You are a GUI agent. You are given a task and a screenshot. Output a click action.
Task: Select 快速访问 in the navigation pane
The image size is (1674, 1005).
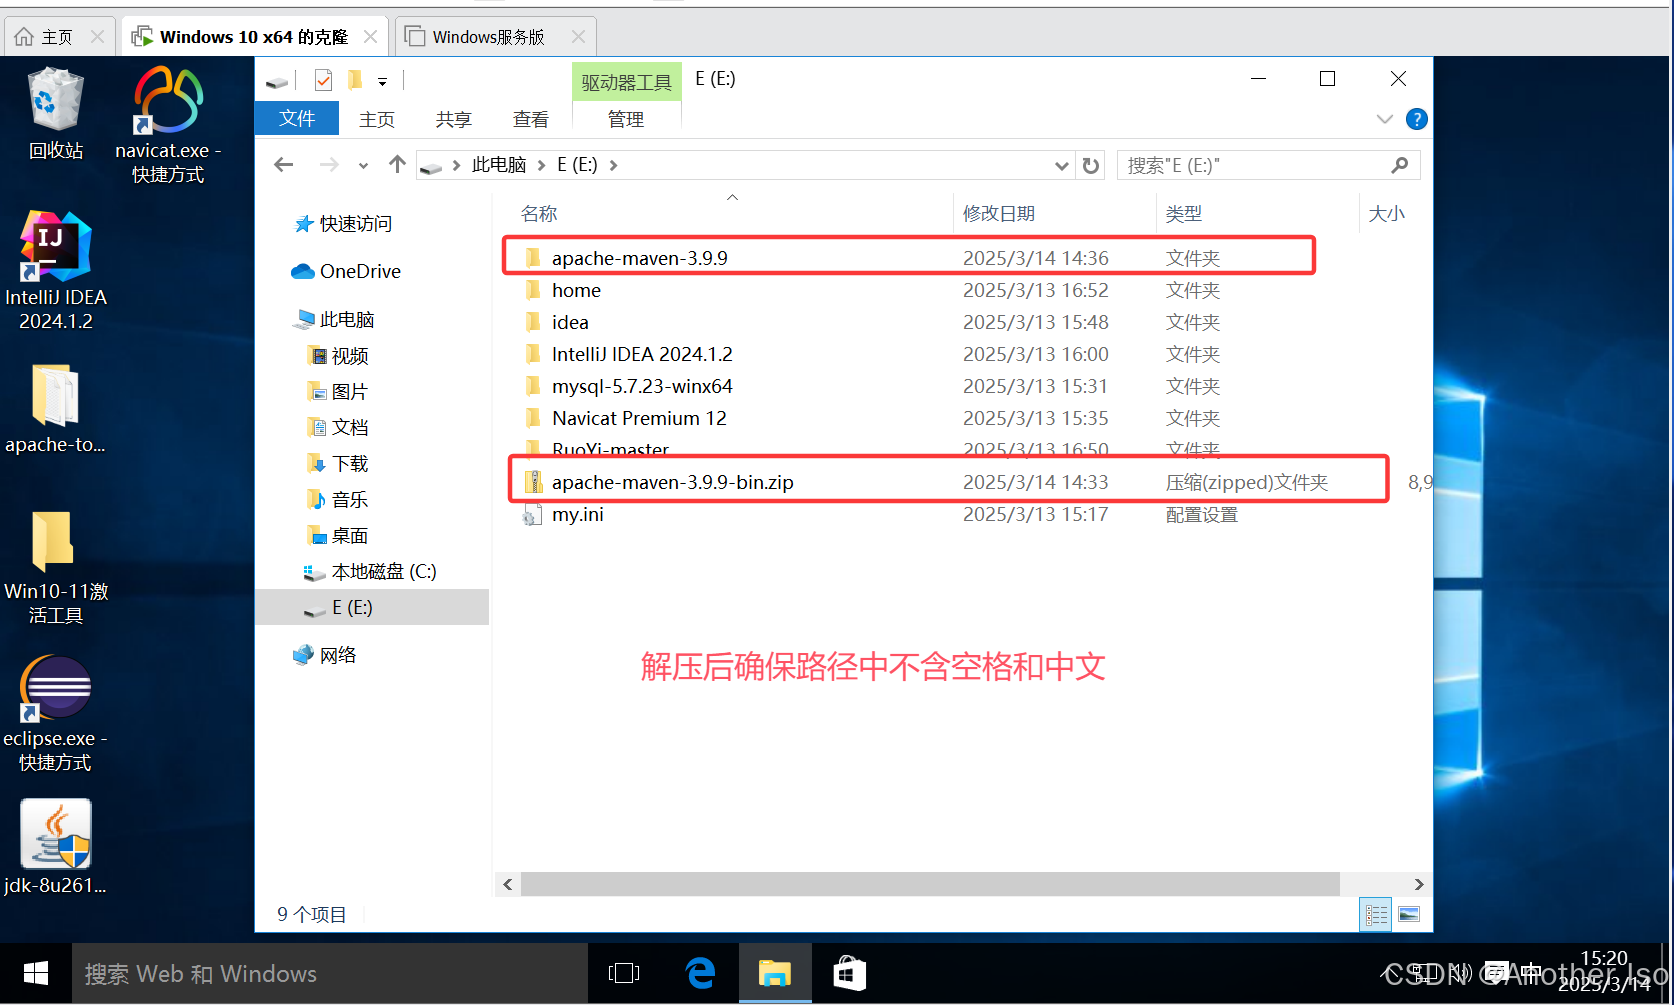click(x=343, y=224)
